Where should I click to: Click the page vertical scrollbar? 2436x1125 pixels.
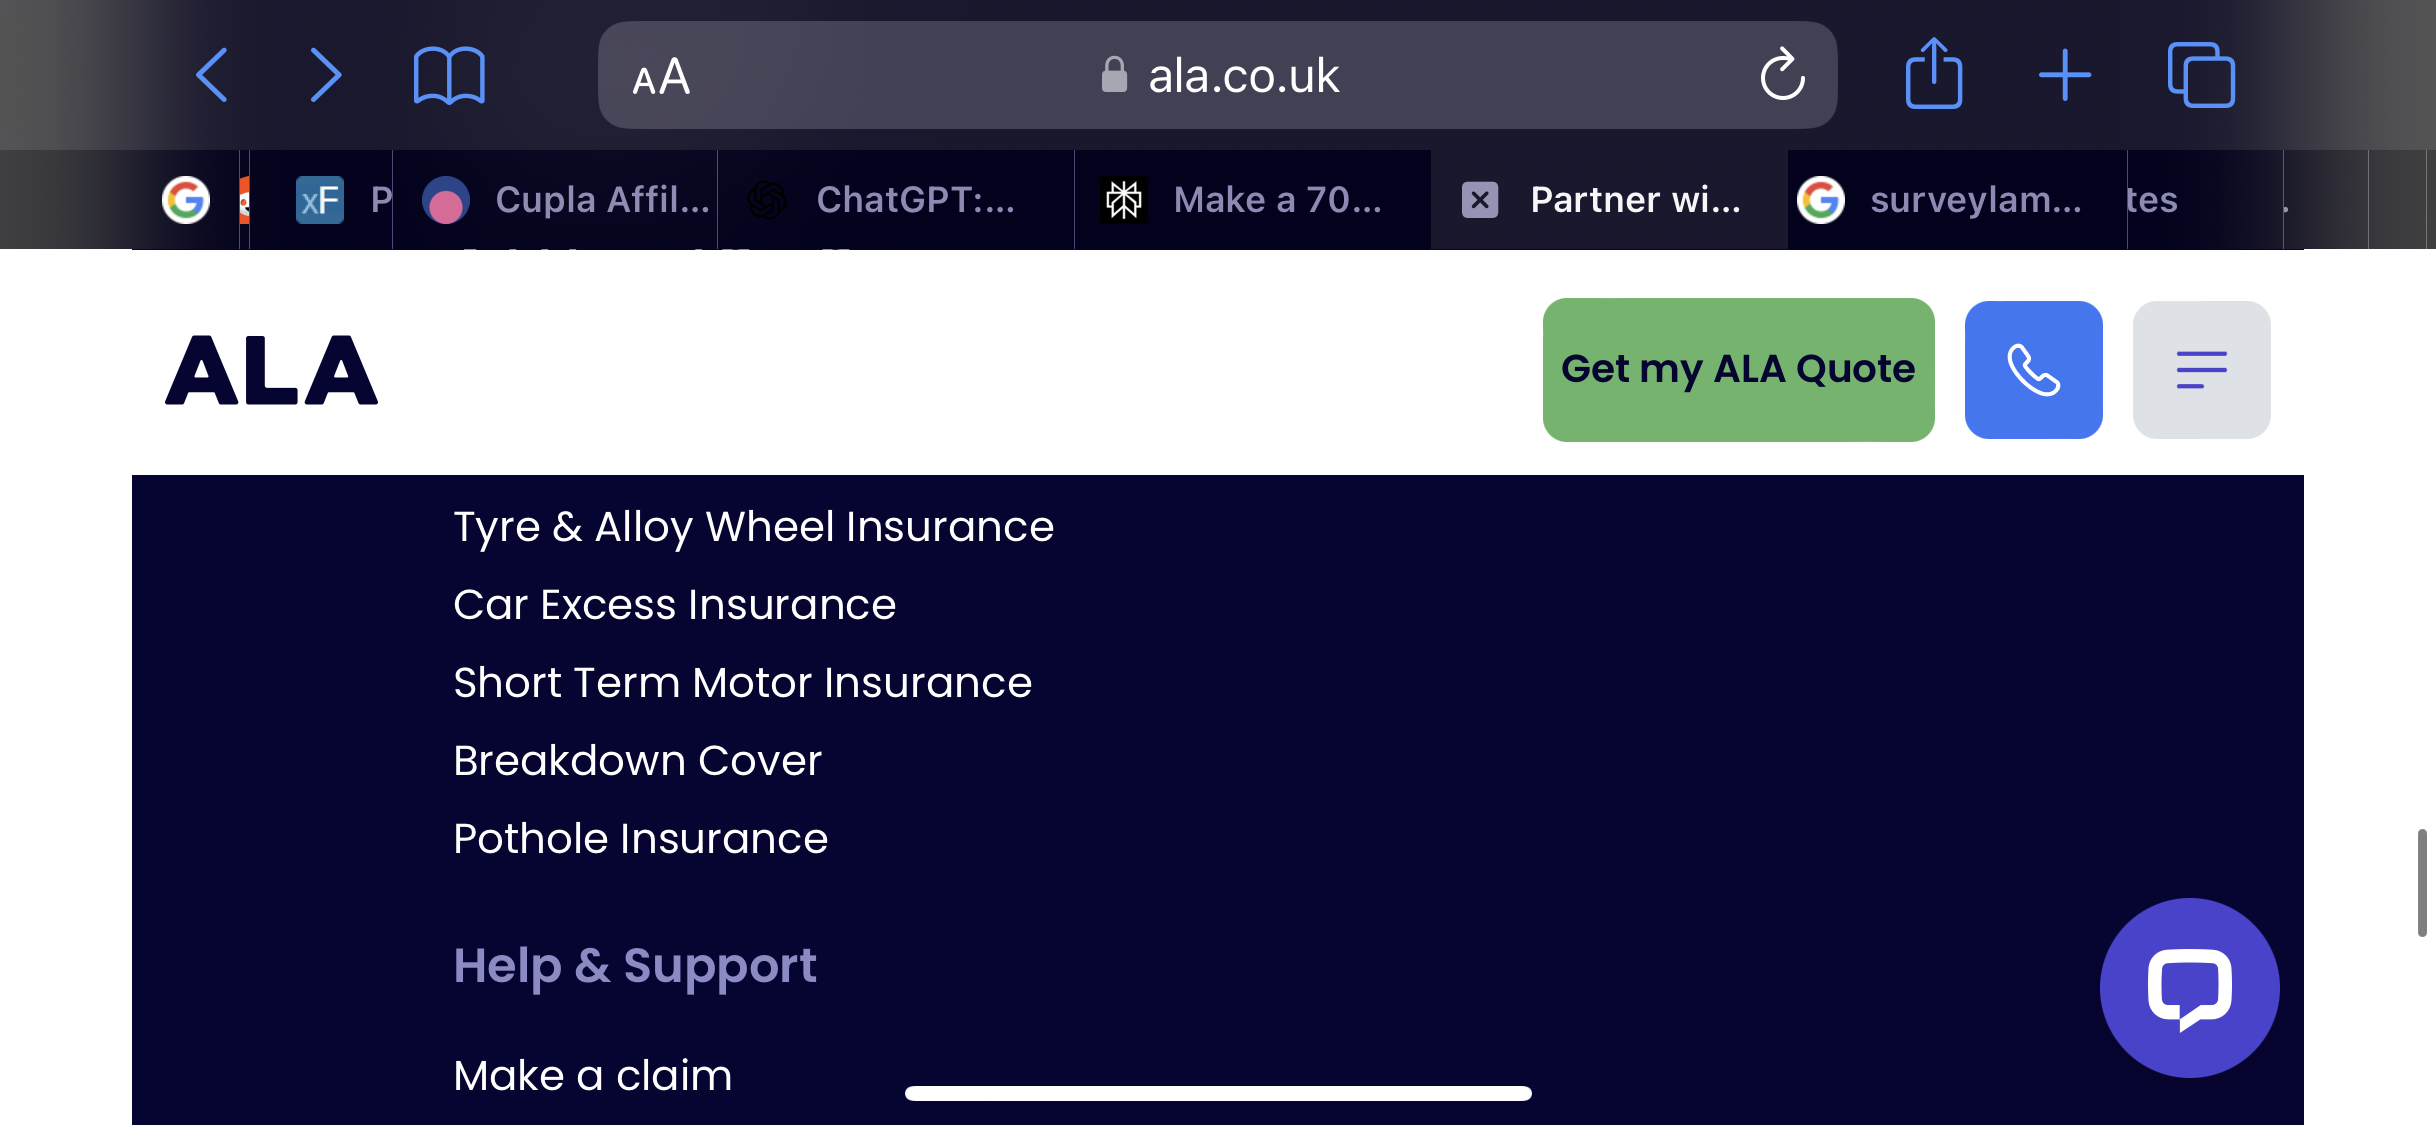[2421, 882]
